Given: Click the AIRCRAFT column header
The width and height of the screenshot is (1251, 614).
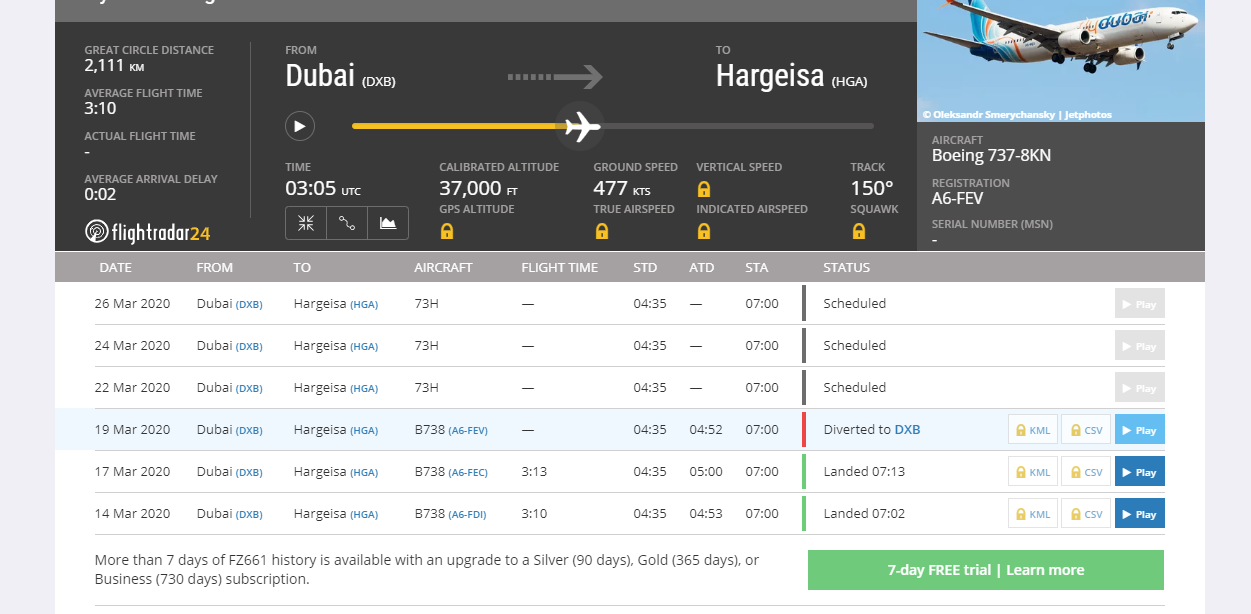Looking at the screenshot, I should pyautogui.click(x=443, y=267).
